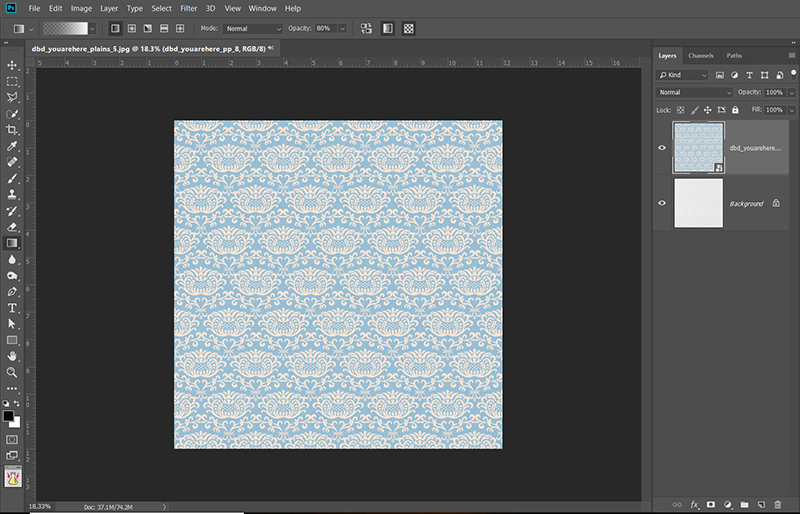Screen dimensions: 800x514
Task: Select the radial gradient style button
Action: (131, 29)
